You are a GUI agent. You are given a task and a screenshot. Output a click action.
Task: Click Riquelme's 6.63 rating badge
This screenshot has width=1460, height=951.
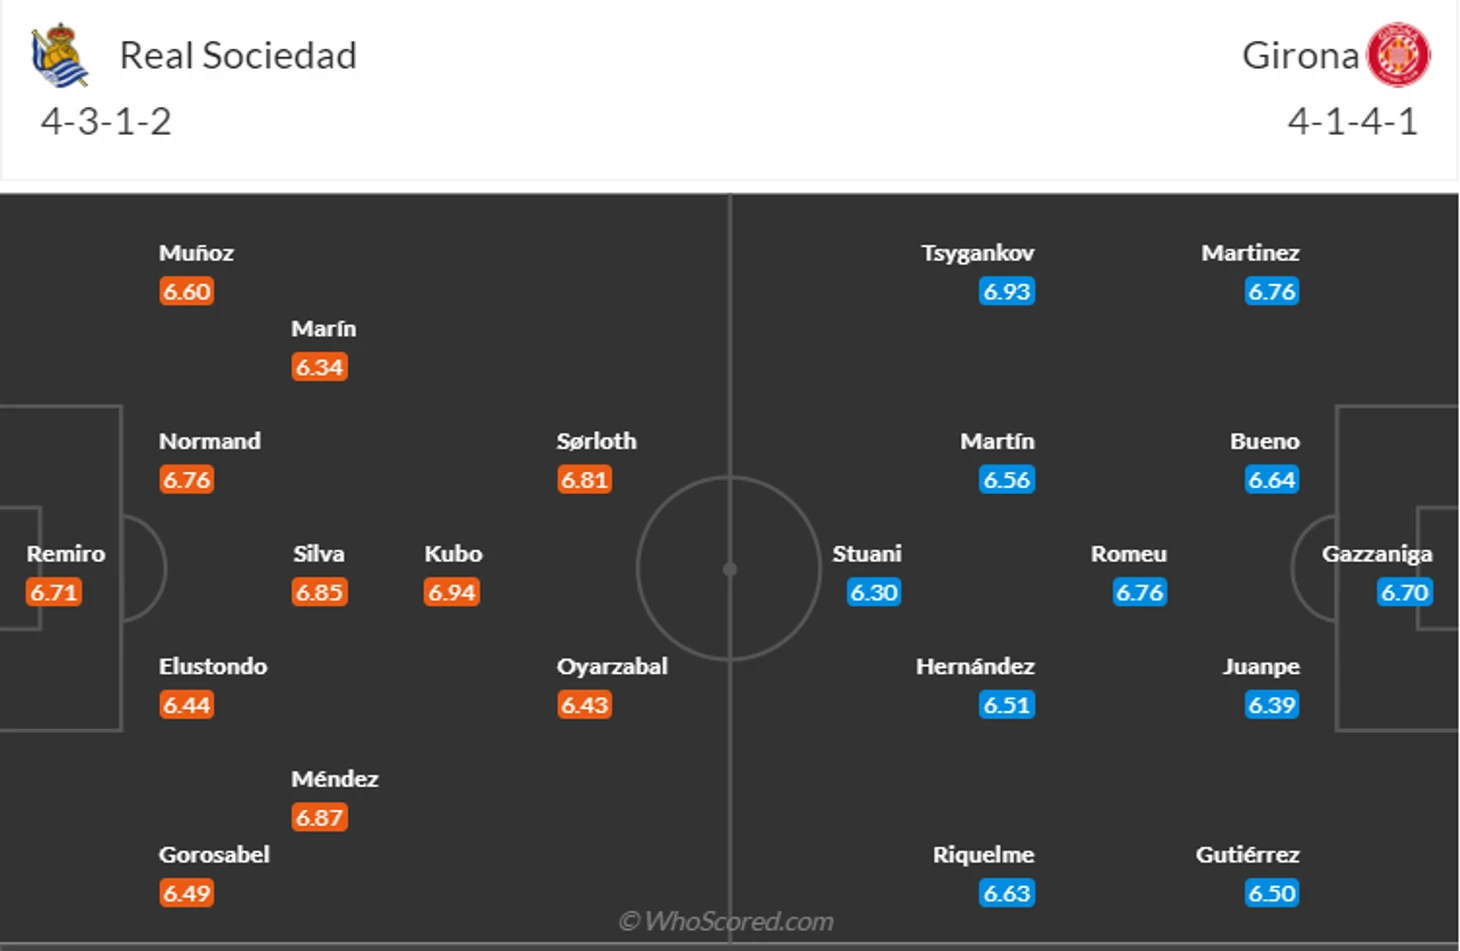1006,893
